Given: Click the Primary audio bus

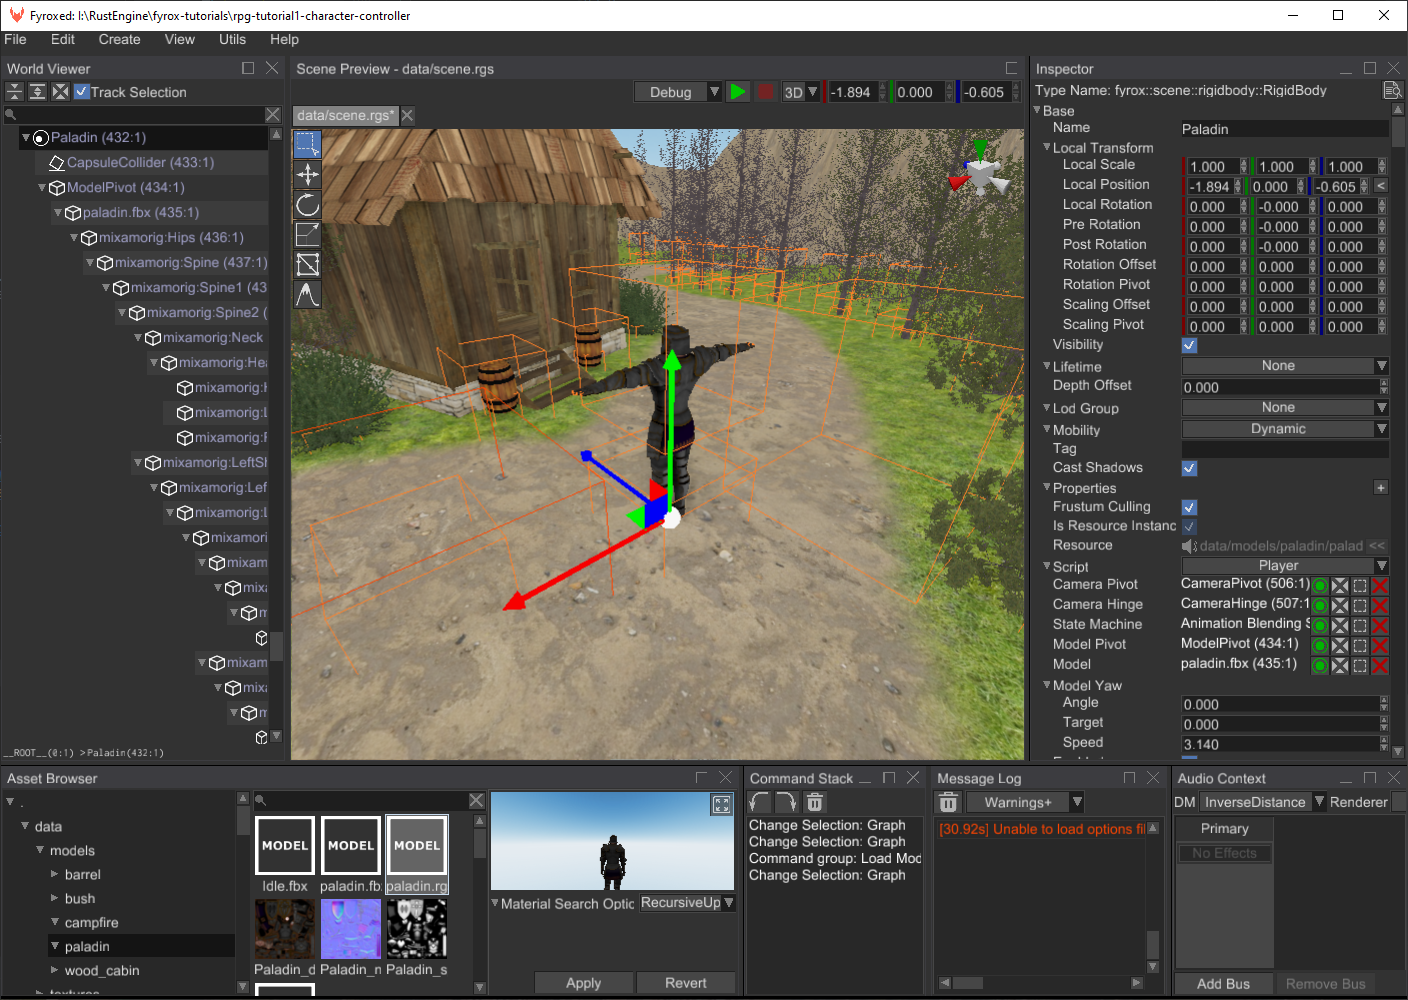Looking at the screenshot, I should (1224, 829).
